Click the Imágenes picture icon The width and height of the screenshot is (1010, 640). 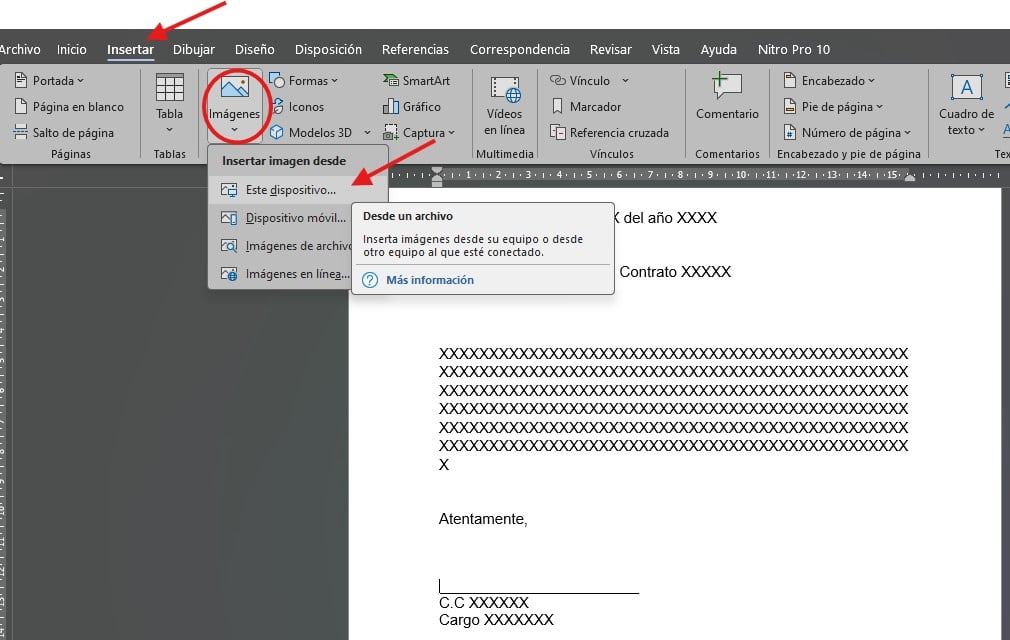pos(234,87)
